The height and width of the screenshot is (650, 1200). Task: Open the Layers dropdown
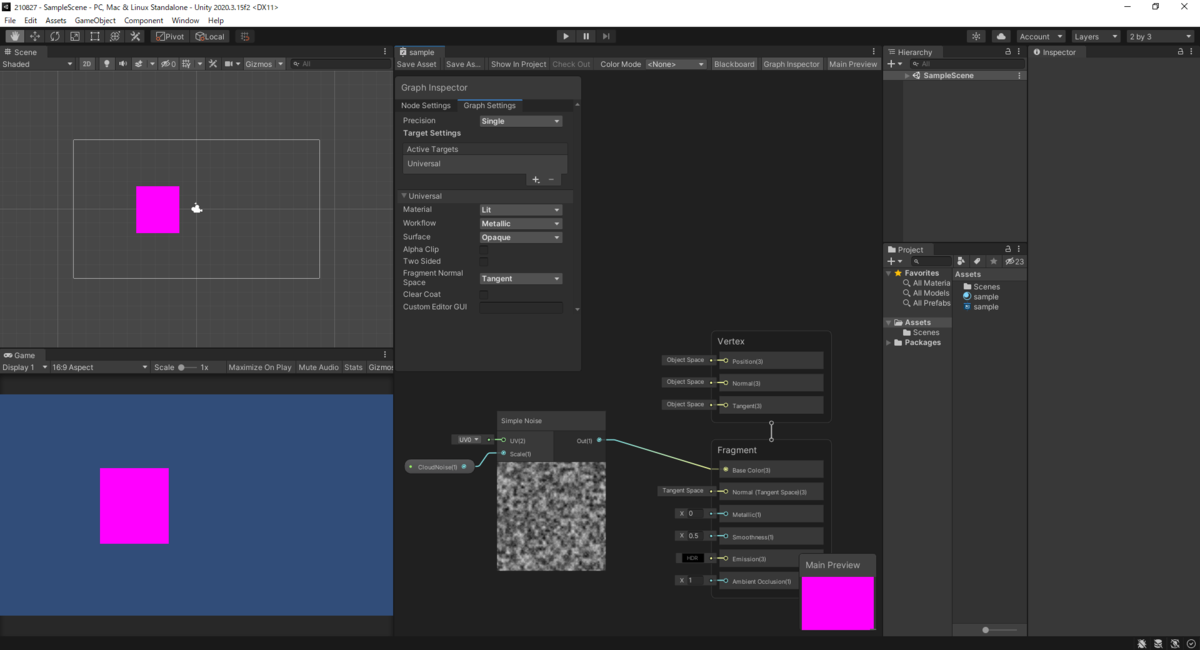(x=1096, y=36)
